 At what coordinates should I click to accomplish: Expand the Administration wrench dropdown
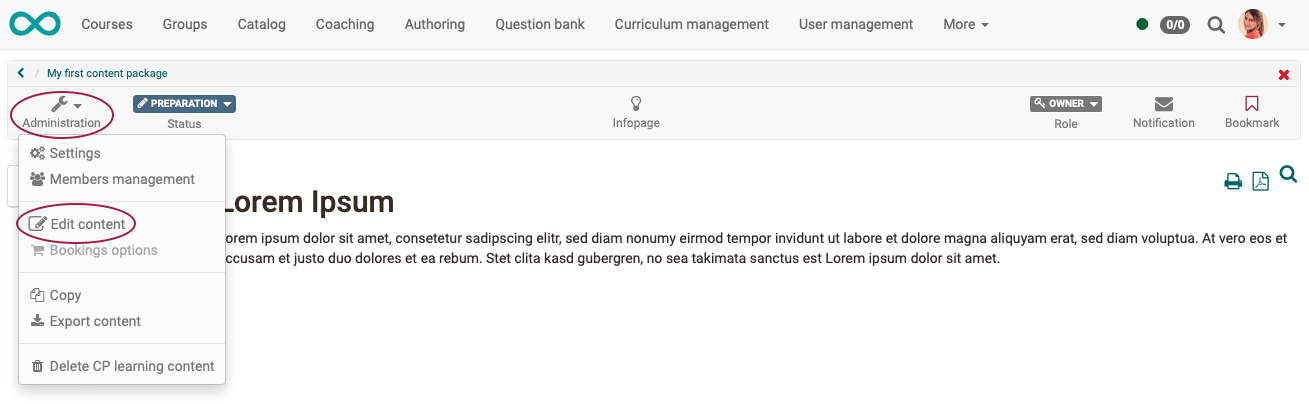coord(65,104)
